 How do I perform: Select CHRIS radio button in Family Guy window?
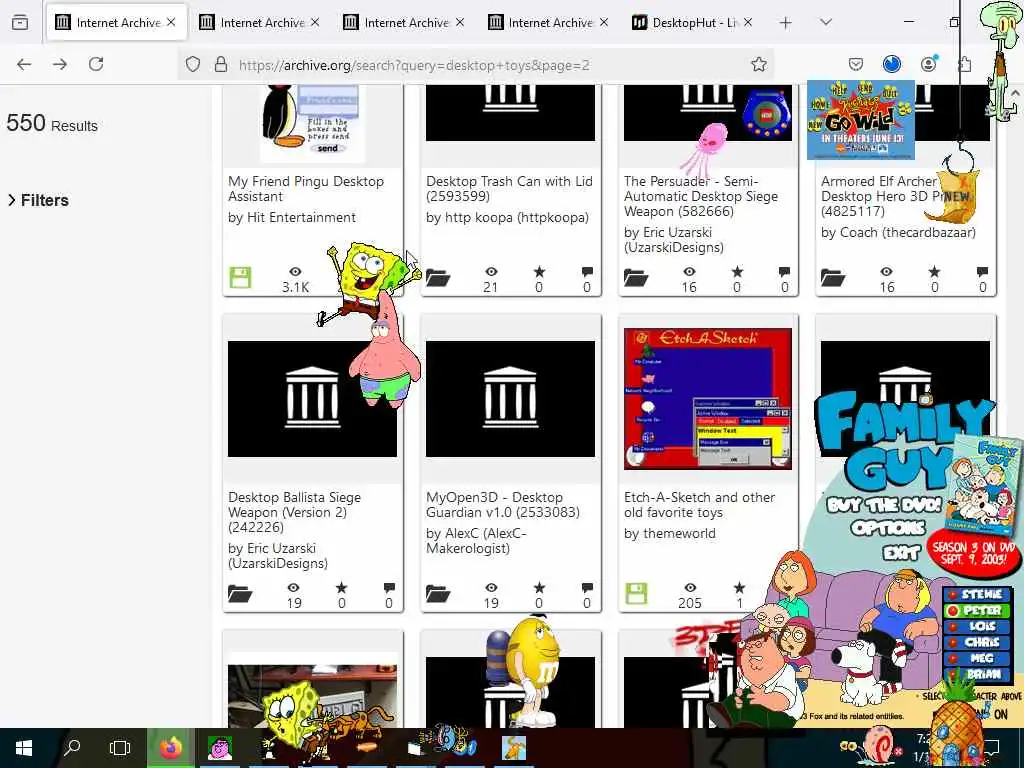coord(953,643)
